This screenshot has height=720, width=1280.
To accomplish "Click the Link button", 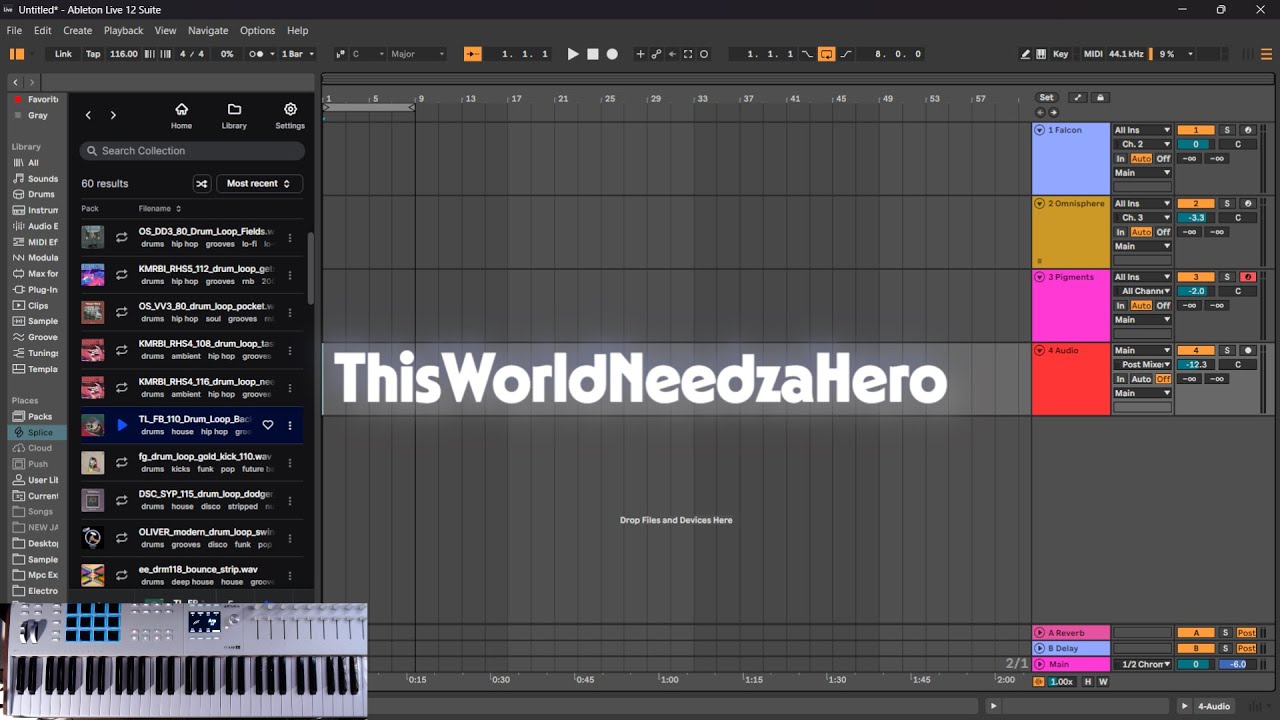I will (63, 54).
